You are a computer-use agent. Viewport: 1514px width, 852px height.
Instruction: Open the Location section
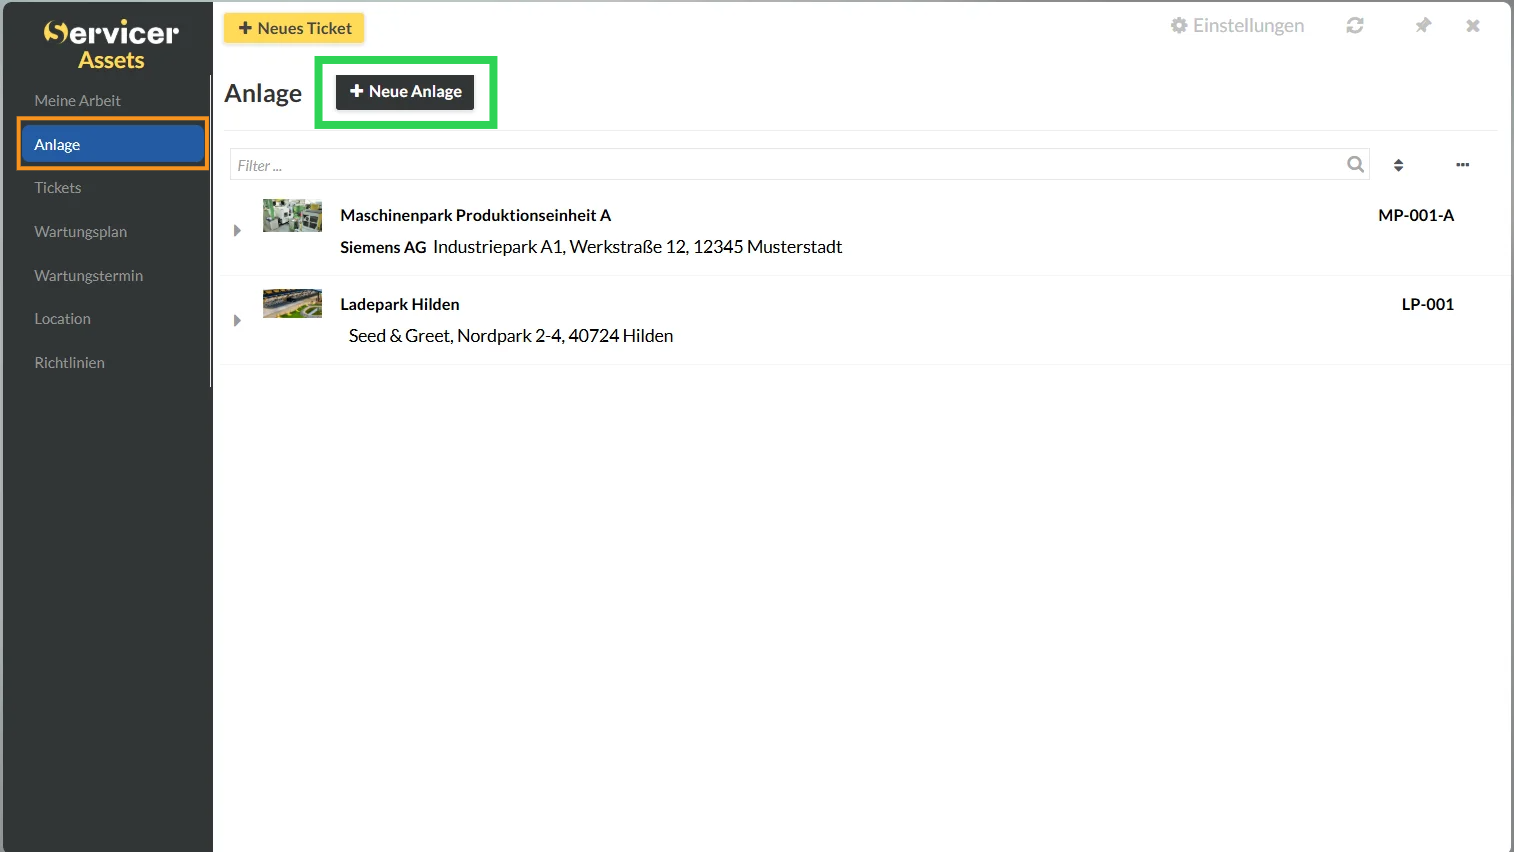coord(62,319)
